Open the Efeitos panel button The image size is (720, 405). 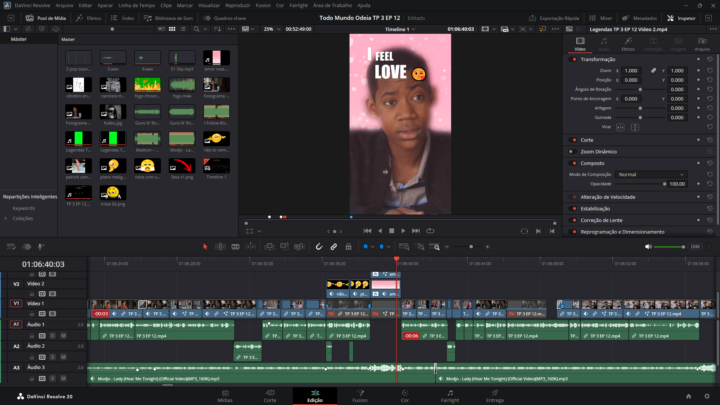tap(90, 18)
